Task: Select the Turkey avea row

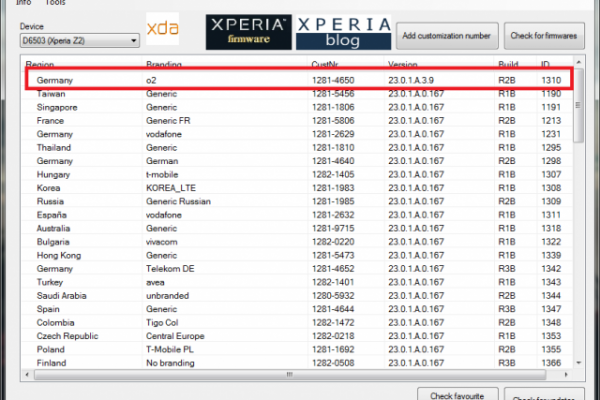Action: [298, 282]
